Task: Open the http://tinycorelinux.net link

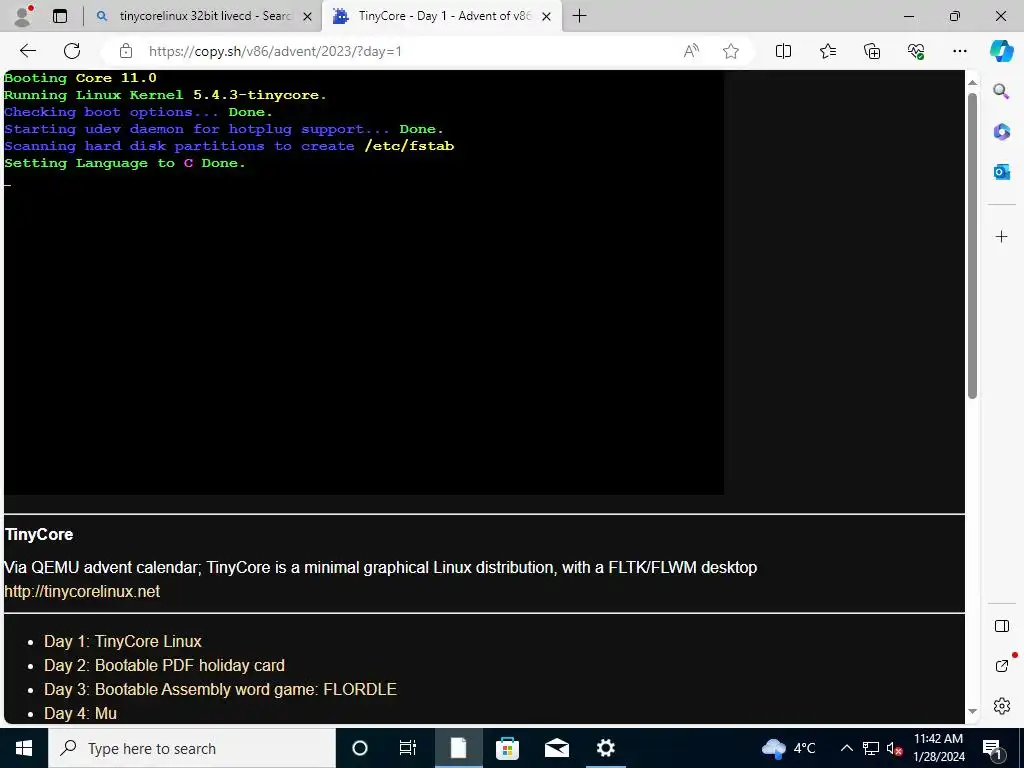Action: tap(82, 591)
